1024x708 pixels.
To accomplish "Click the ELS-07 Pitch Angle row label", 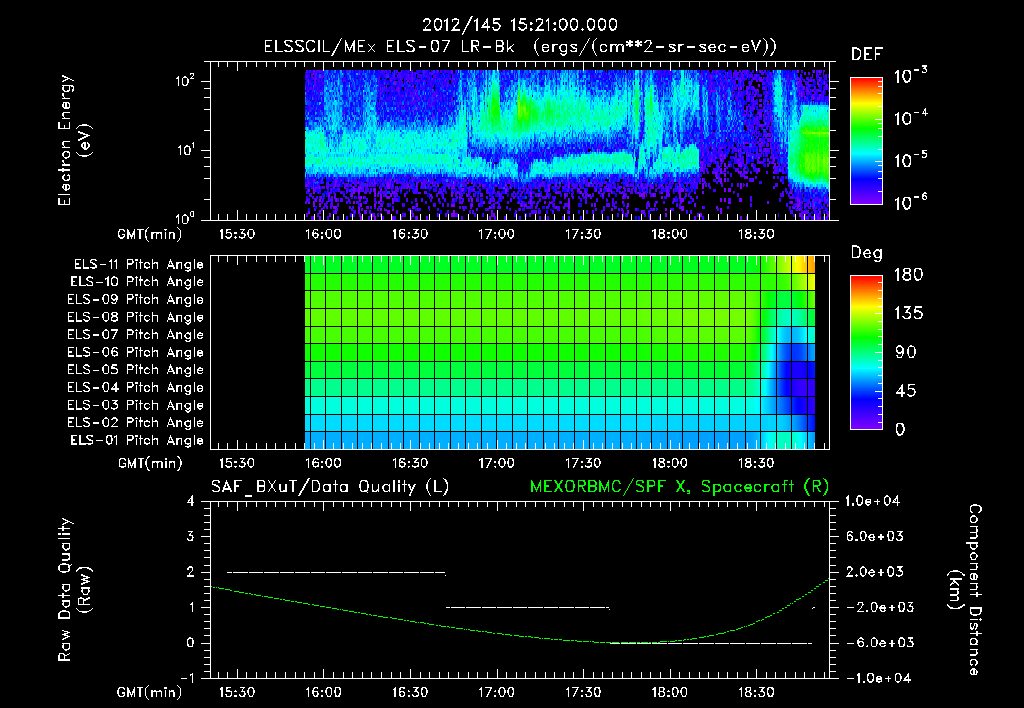I will 136,334.
